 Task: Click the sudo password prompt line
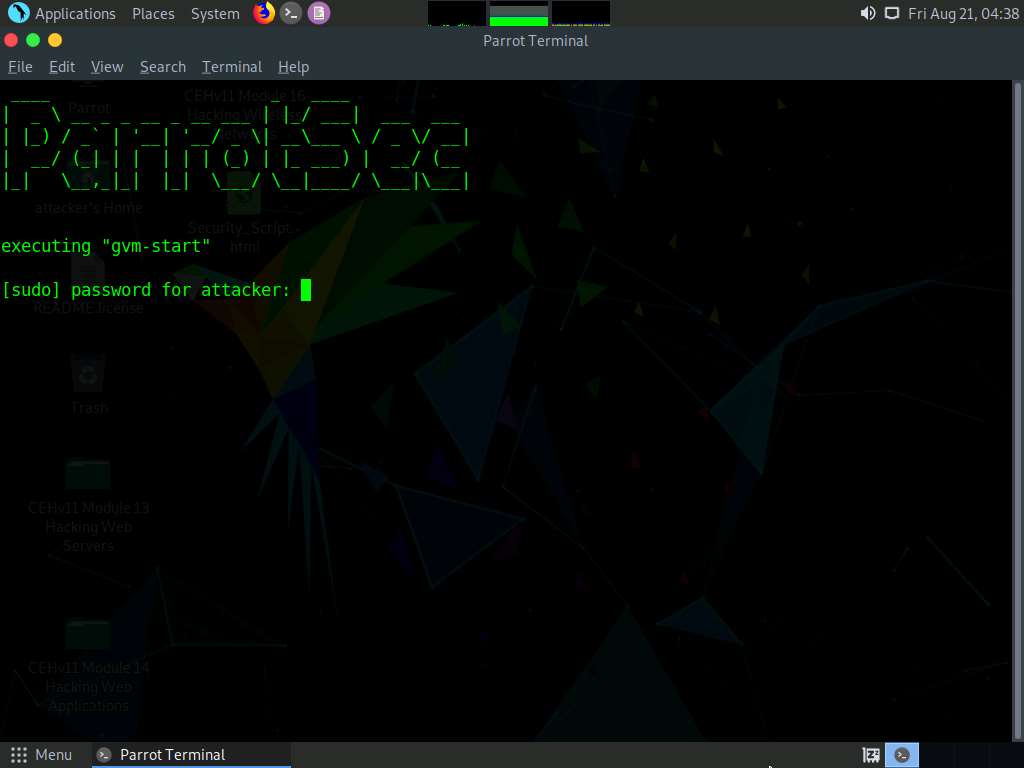(156, 289)
